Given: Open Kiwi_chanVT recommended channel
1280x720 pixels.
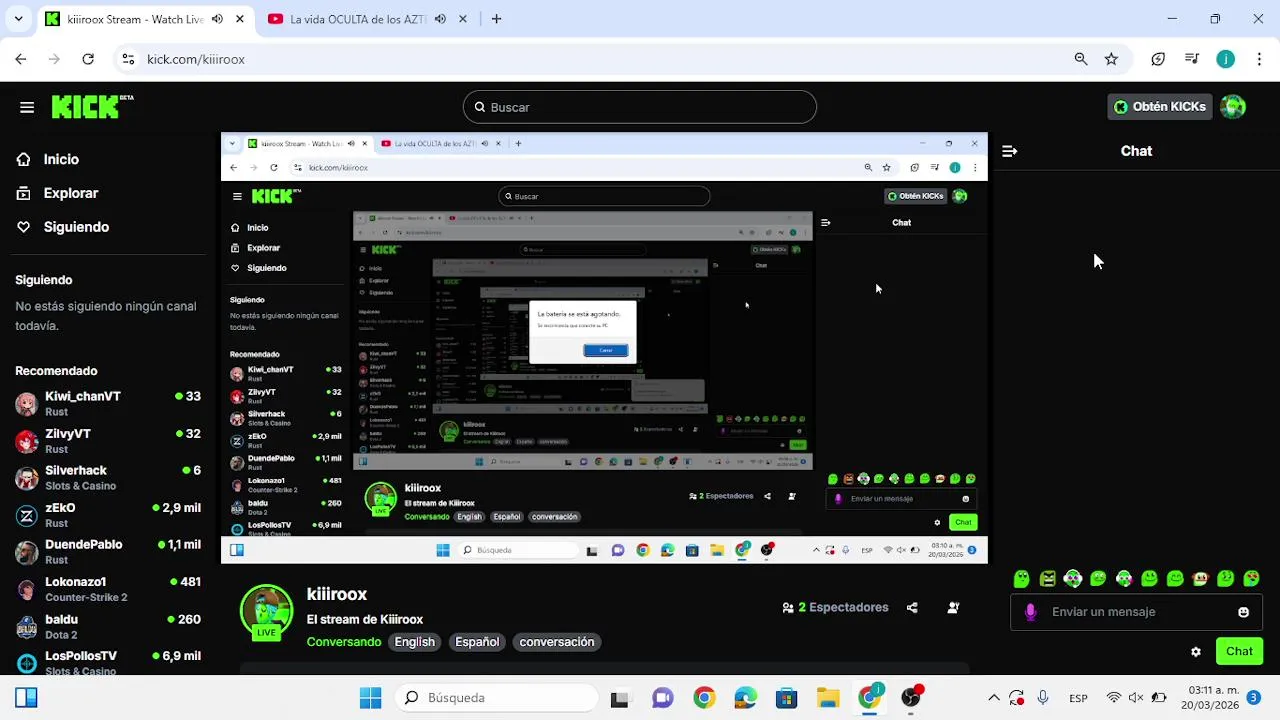Looking at the screenshot, I should tap(108, 403).
